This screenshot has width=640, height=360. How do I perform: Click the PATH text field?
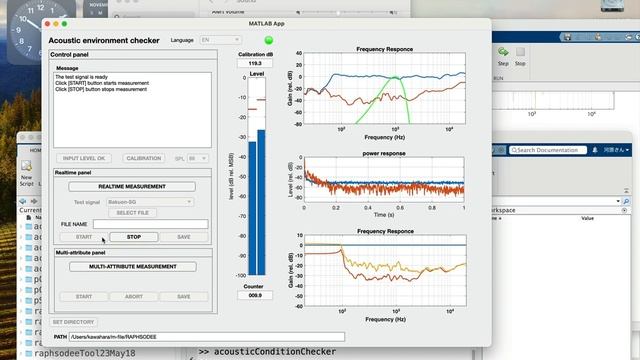click(x=207, y=337)
